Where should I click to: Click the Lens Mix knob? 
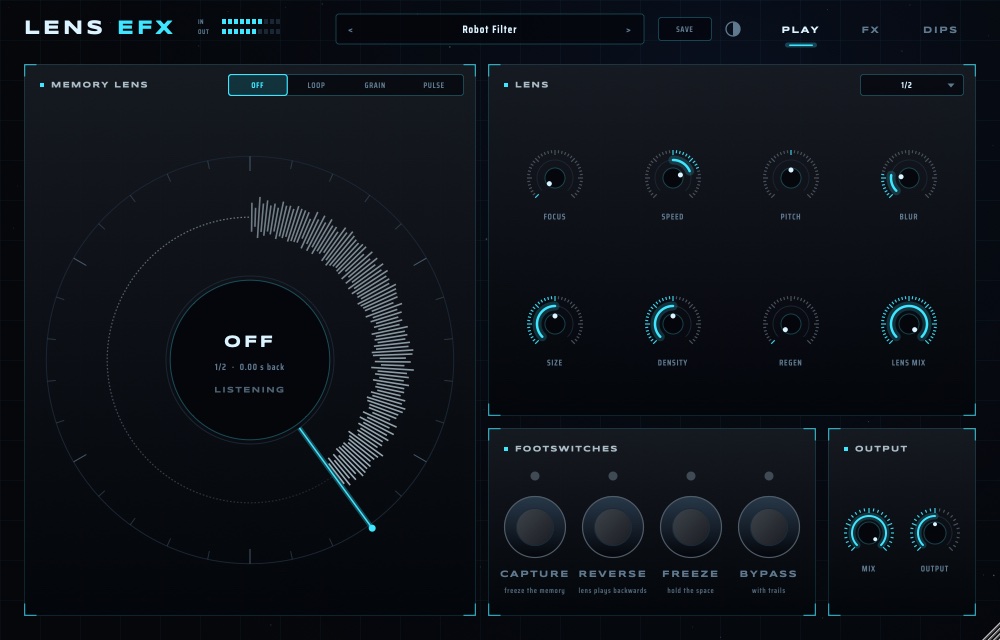909,324
